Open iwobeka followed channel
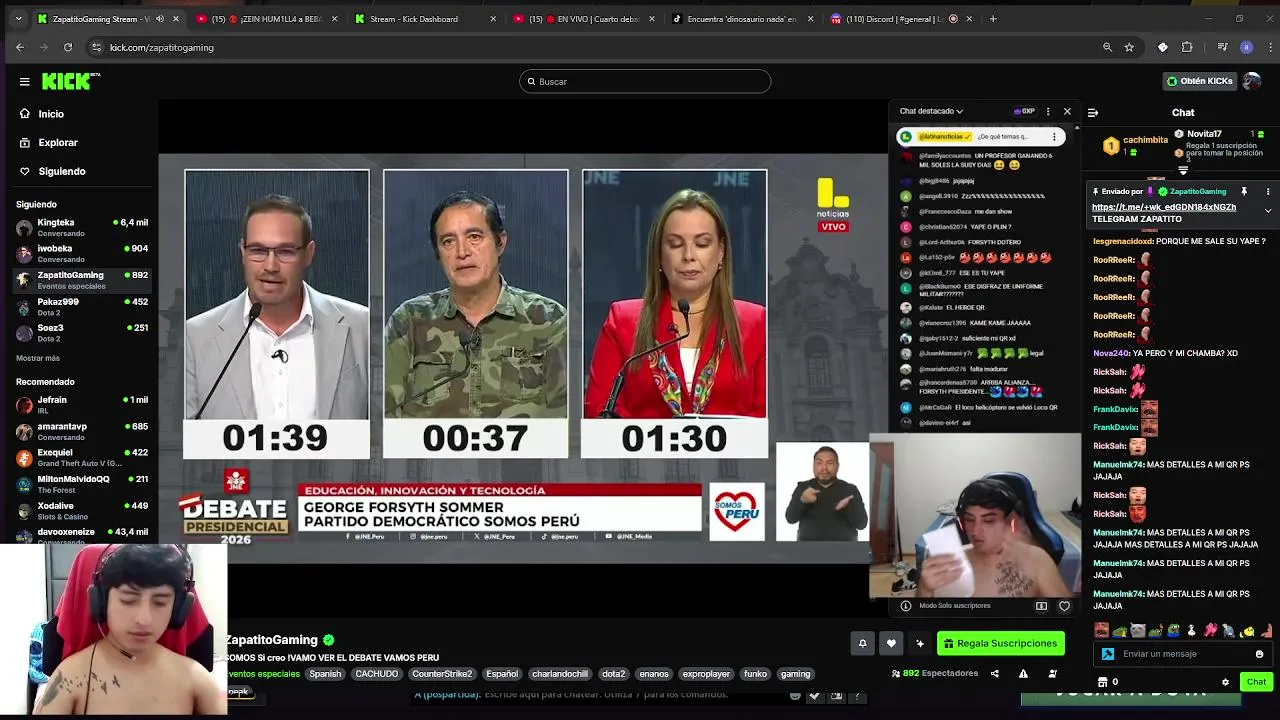The width and height of the screenshot is (1280, 720). [82, 254]
